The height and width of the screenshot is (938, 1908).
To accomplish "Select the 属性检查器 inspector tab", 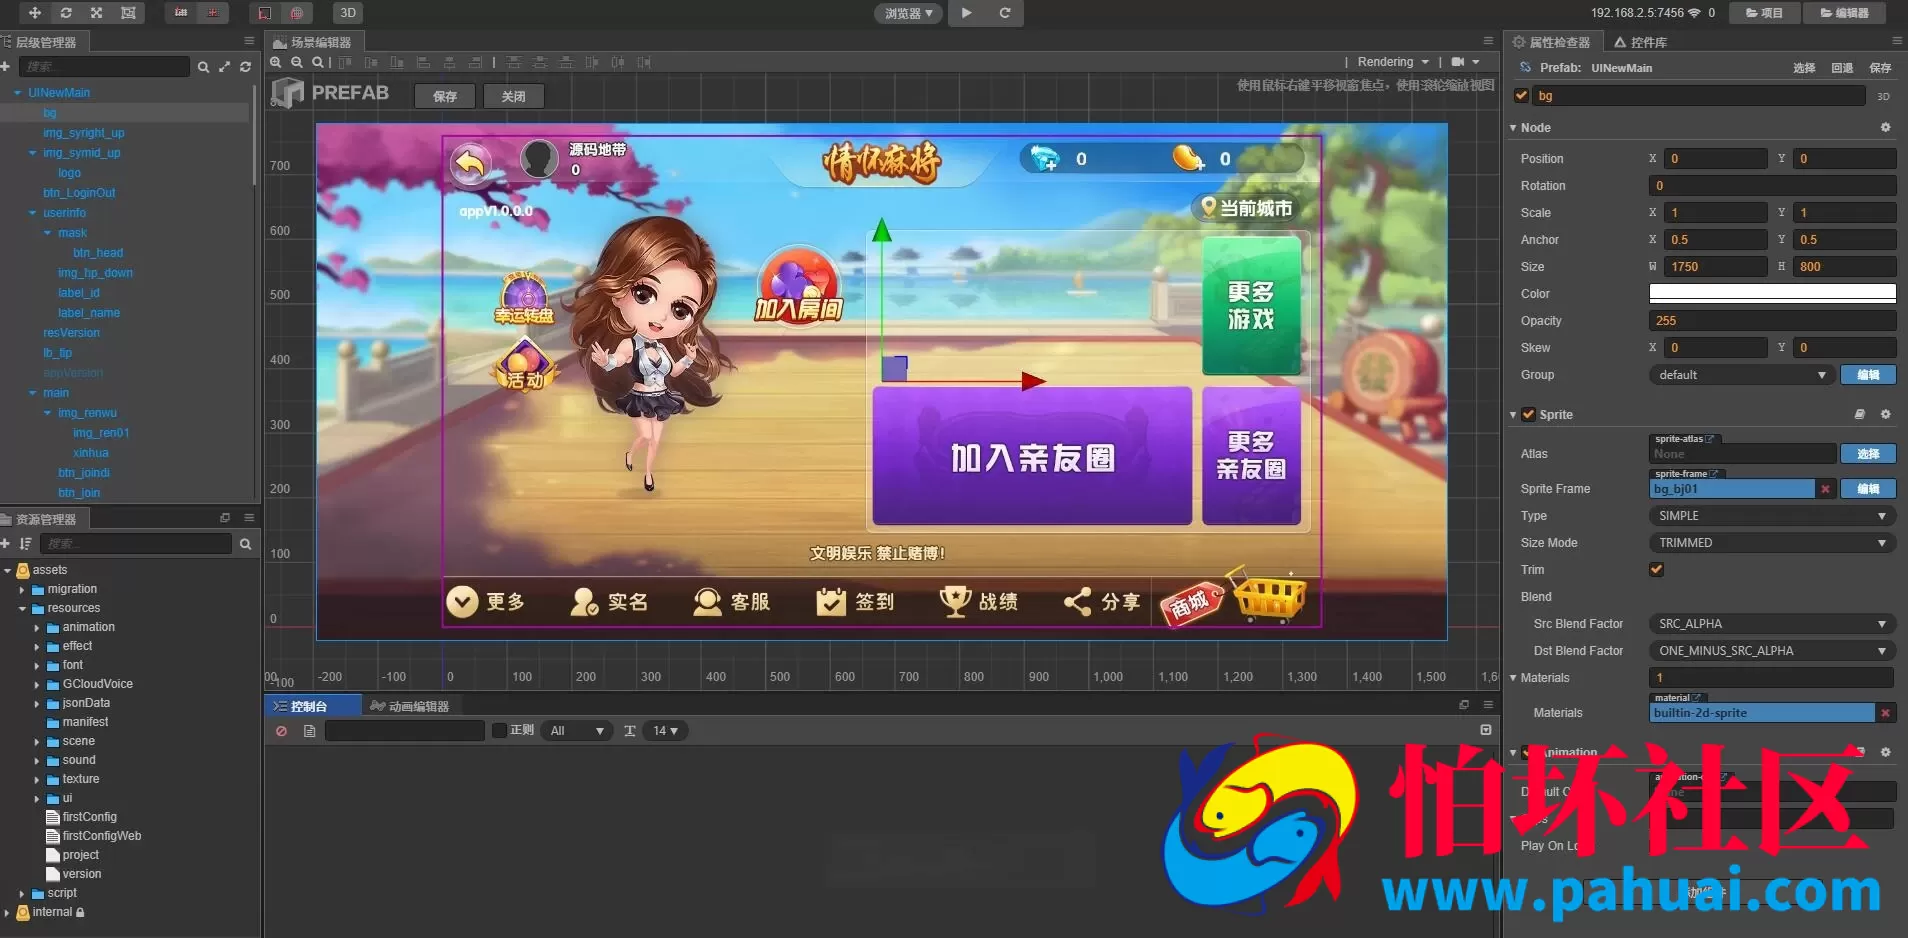I will tap(1551, 42).
